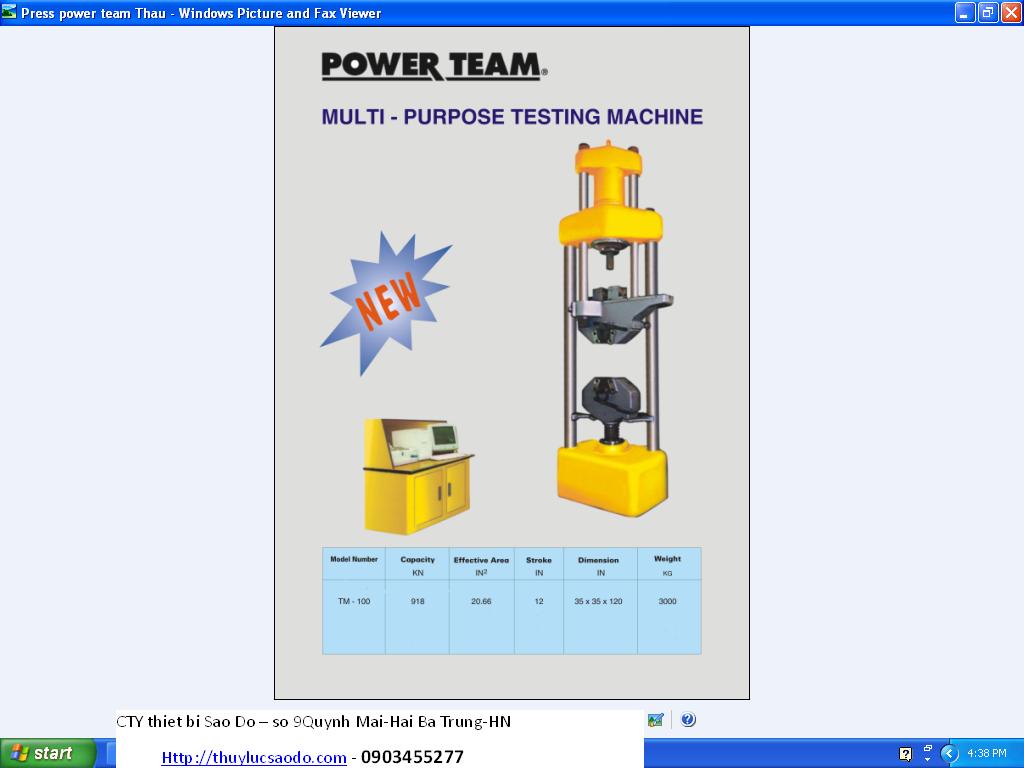Click the "Model Number" column header

pyautogui.click(x=354, y=559)
